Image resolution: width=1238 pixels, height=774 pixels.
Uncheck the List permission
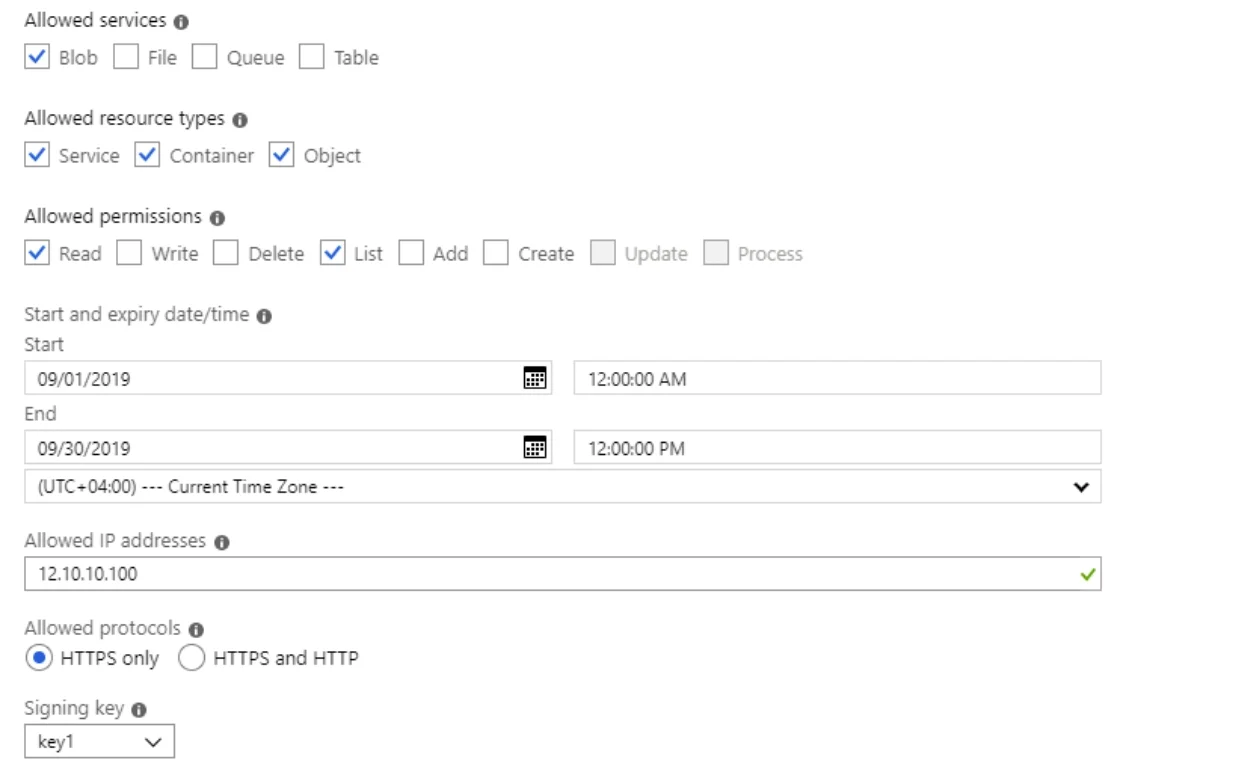(332, 253)
